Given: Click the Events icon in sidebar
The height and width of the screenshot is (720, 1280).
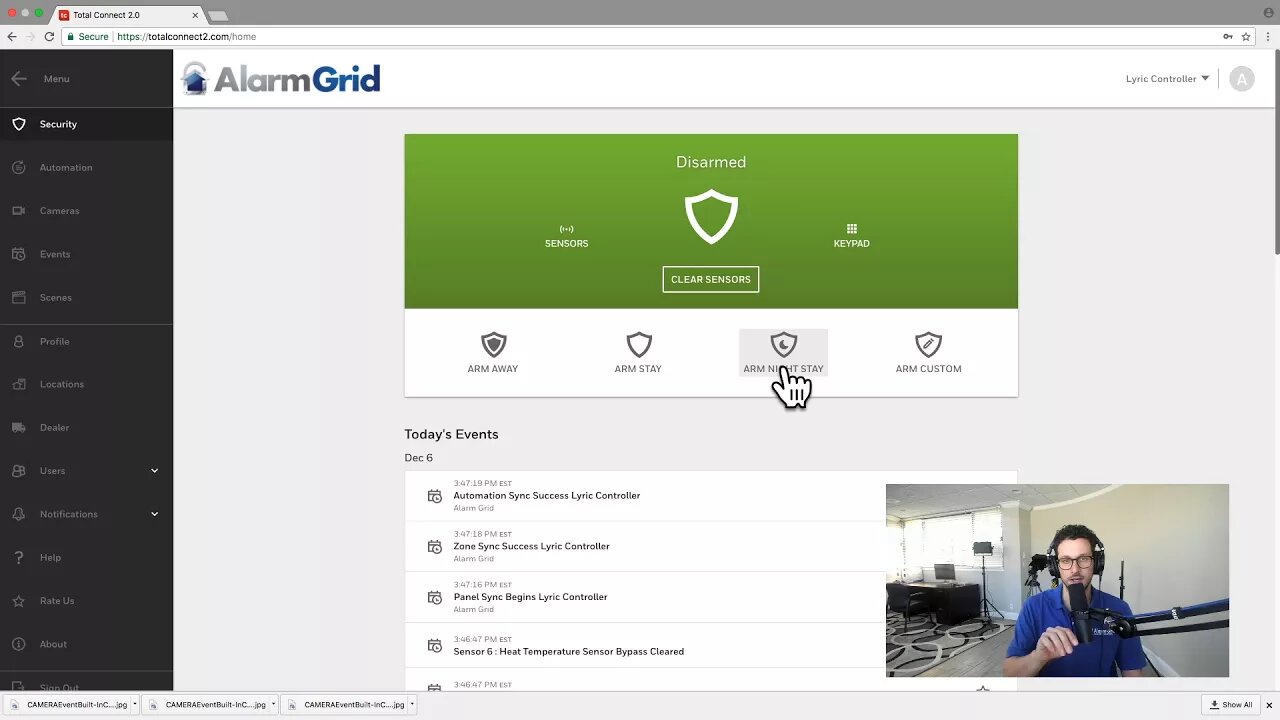Looking at the screenshot, I should click(x=19, y=254).
